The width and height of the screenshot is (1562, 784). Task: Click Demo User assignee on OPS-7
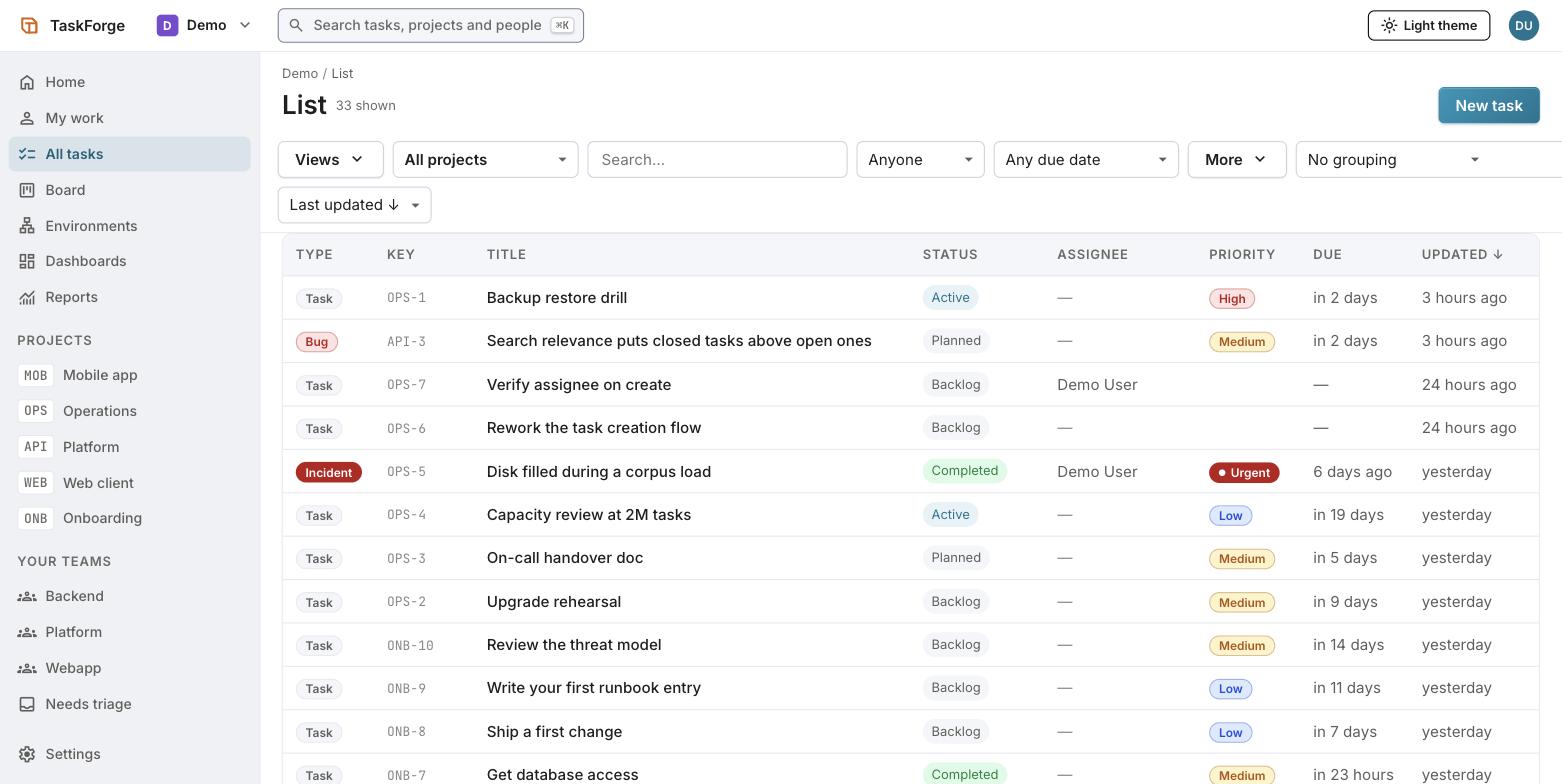[x=1097, y=385]
